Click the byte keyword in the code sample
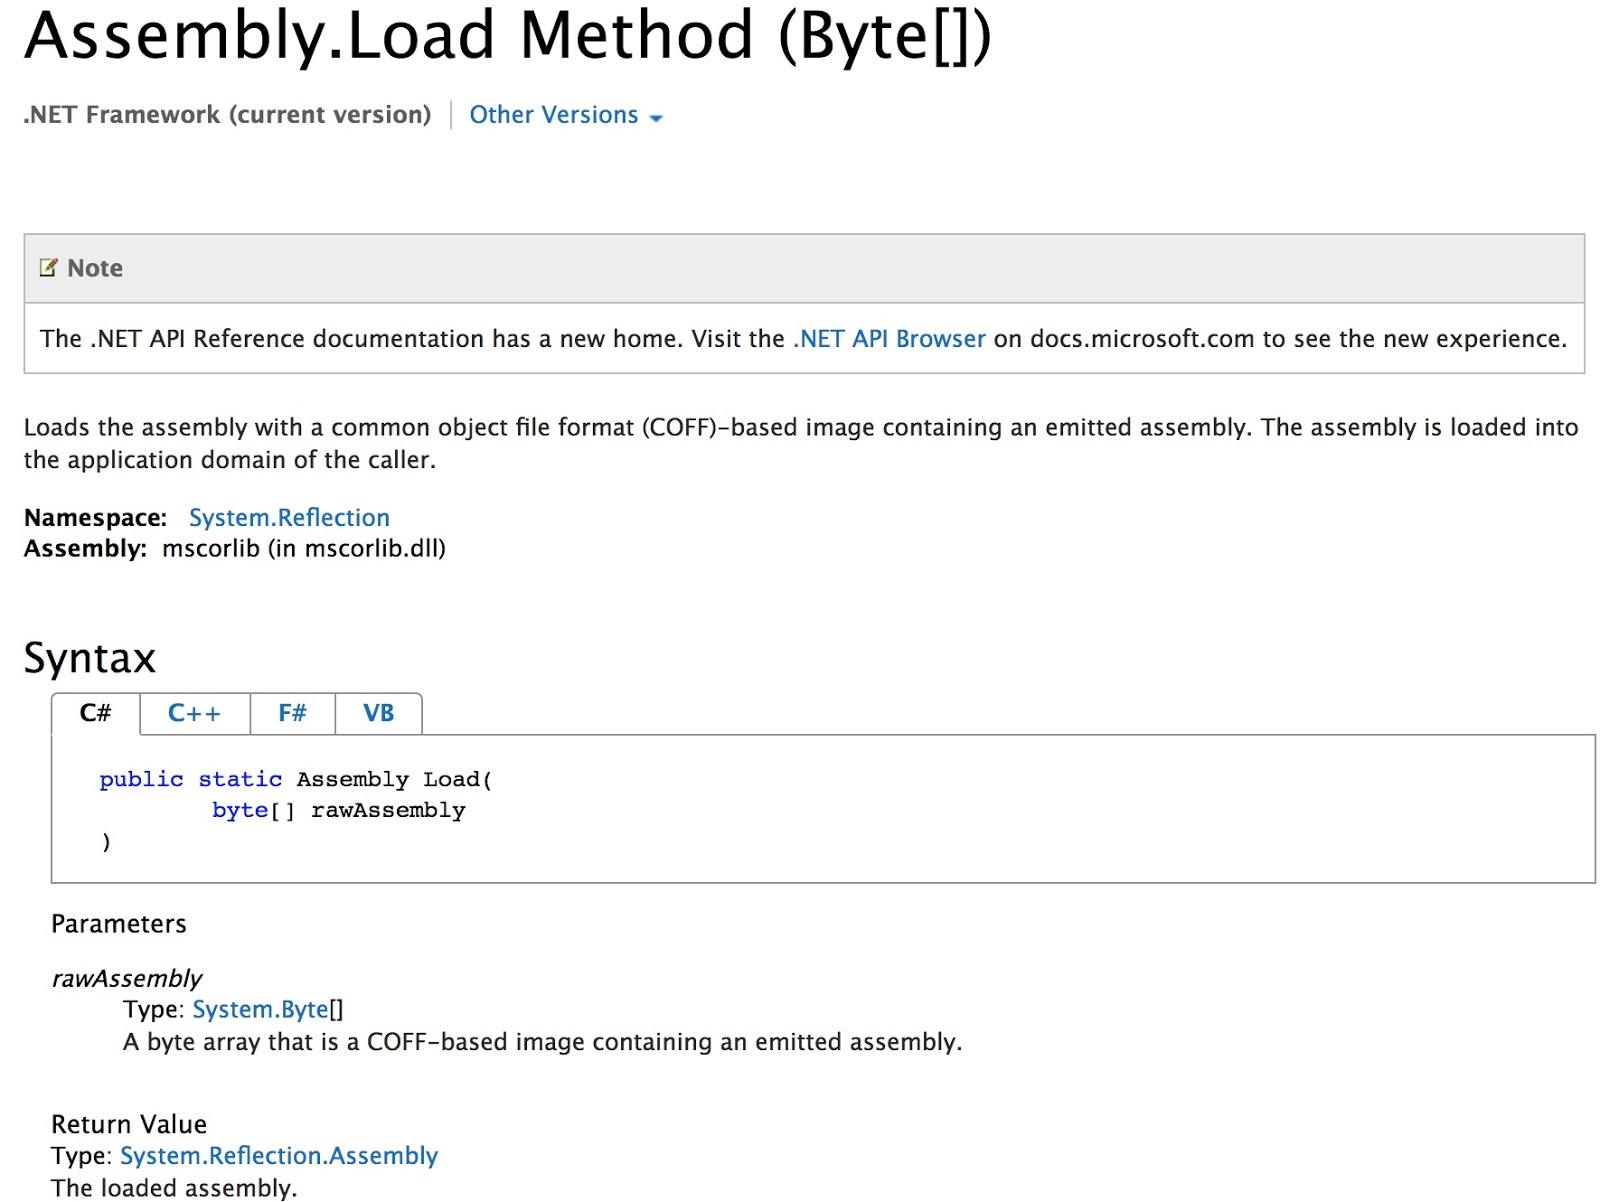1600x1202 pixels. pos(240,810)
